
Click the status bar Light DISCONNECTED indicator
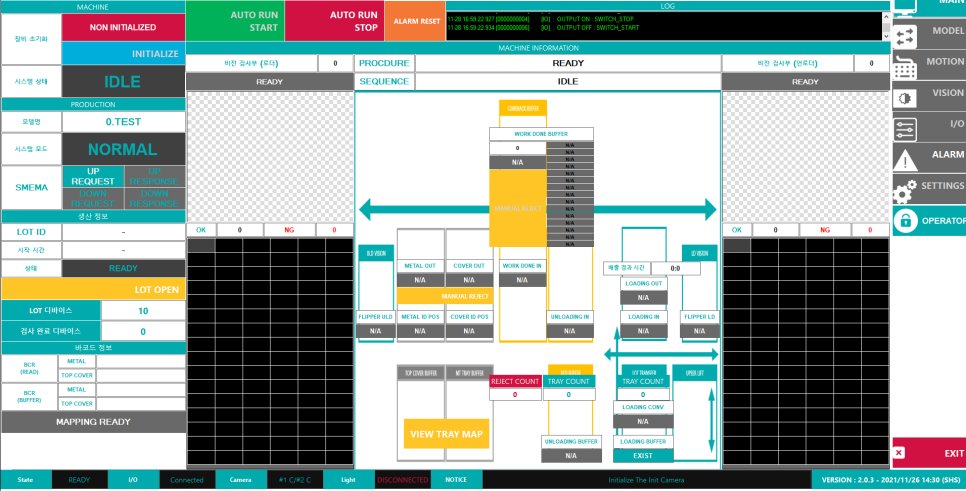[402, 480]
